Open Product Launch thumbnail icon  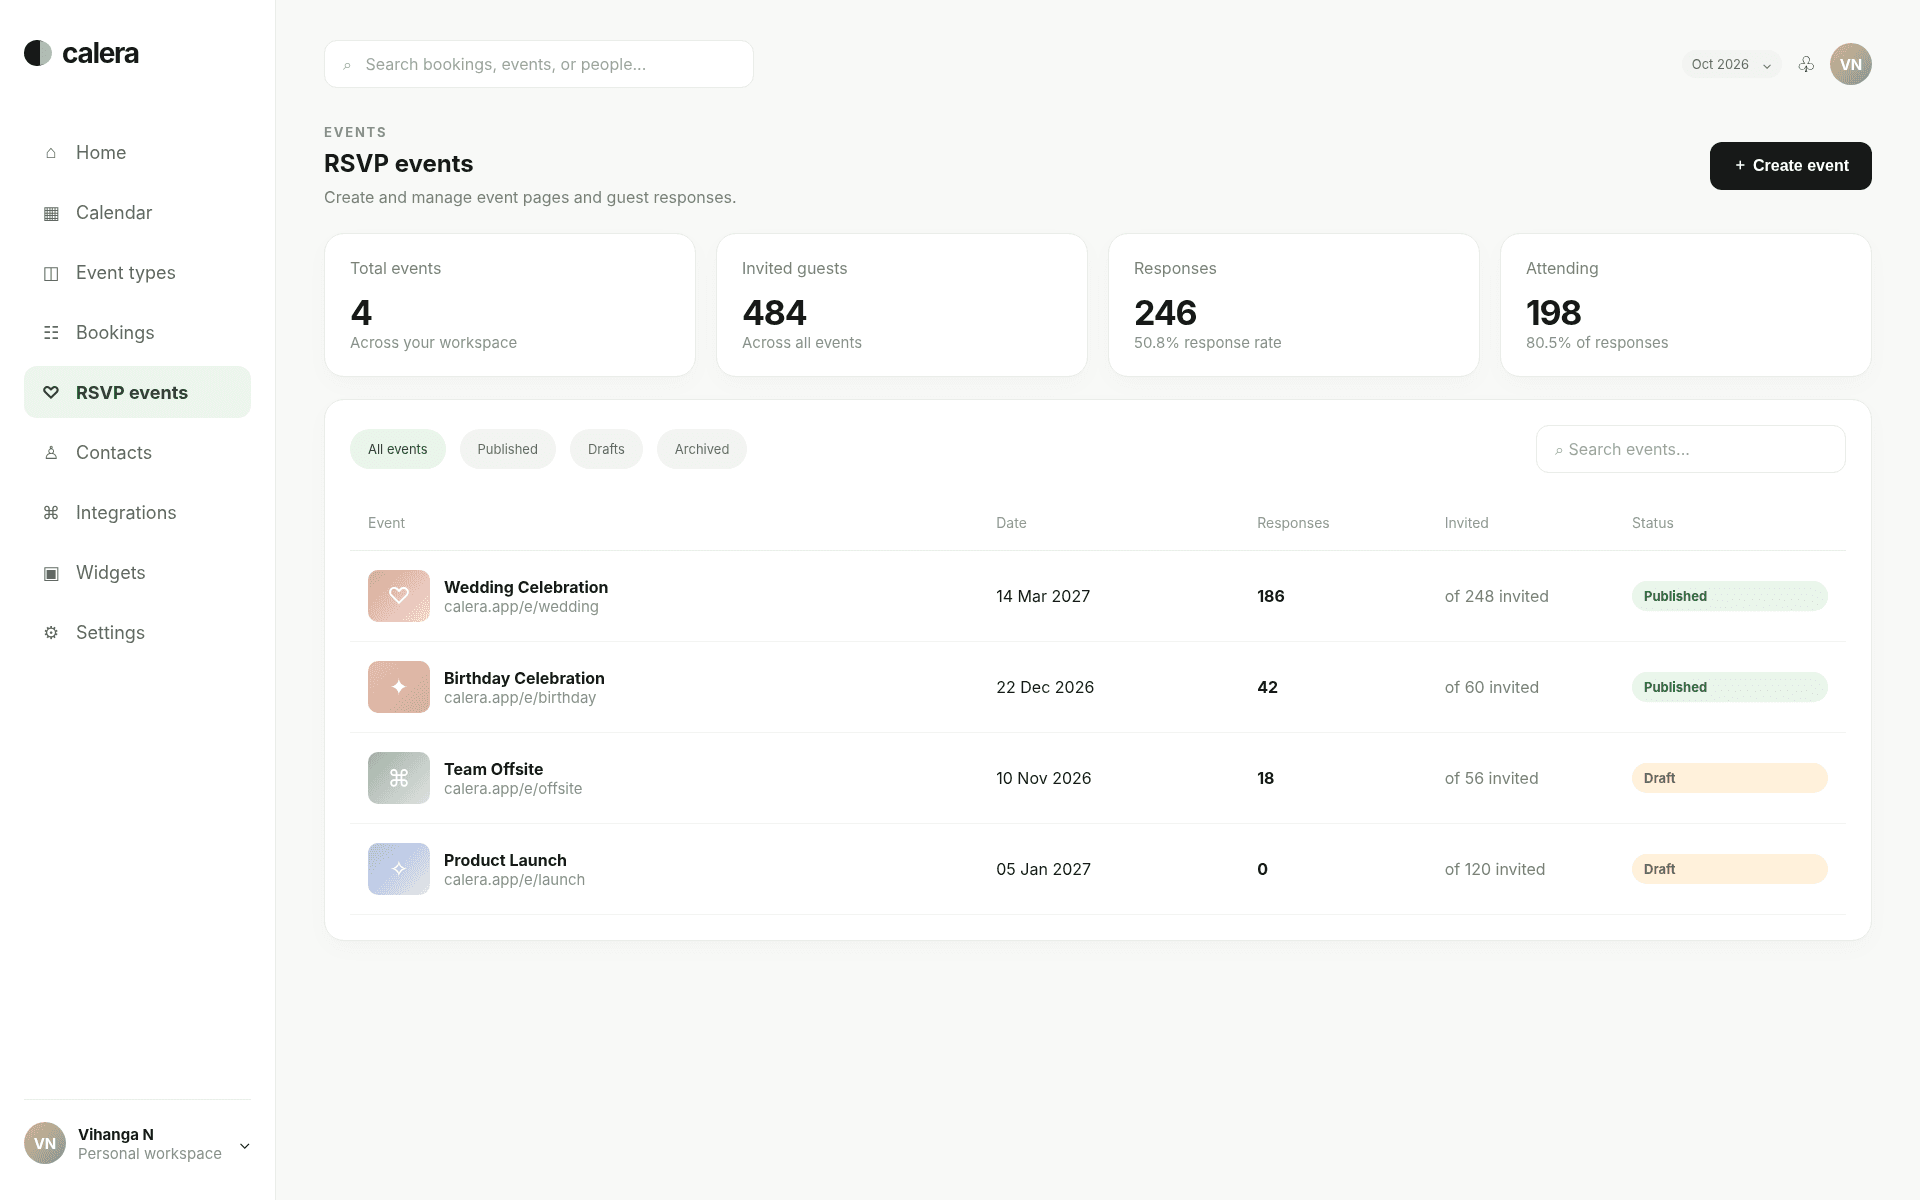(399, 869)
